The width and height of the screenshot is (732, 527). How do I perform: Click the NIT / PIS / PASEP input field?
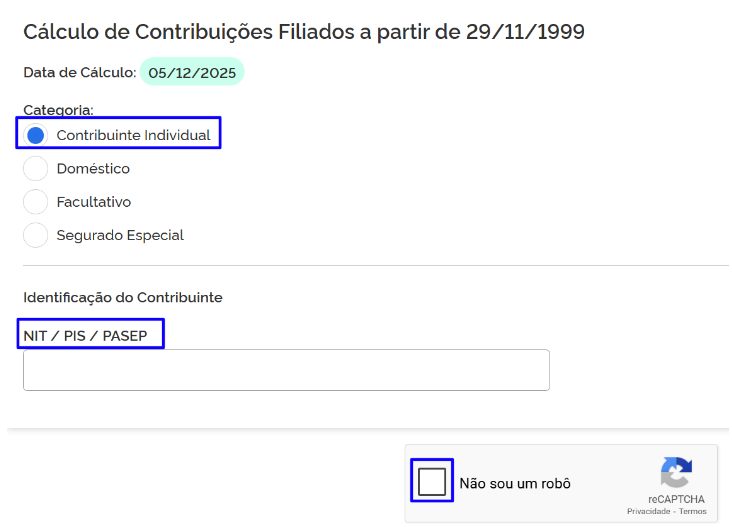pyautogui.click(x=286, y=370)
